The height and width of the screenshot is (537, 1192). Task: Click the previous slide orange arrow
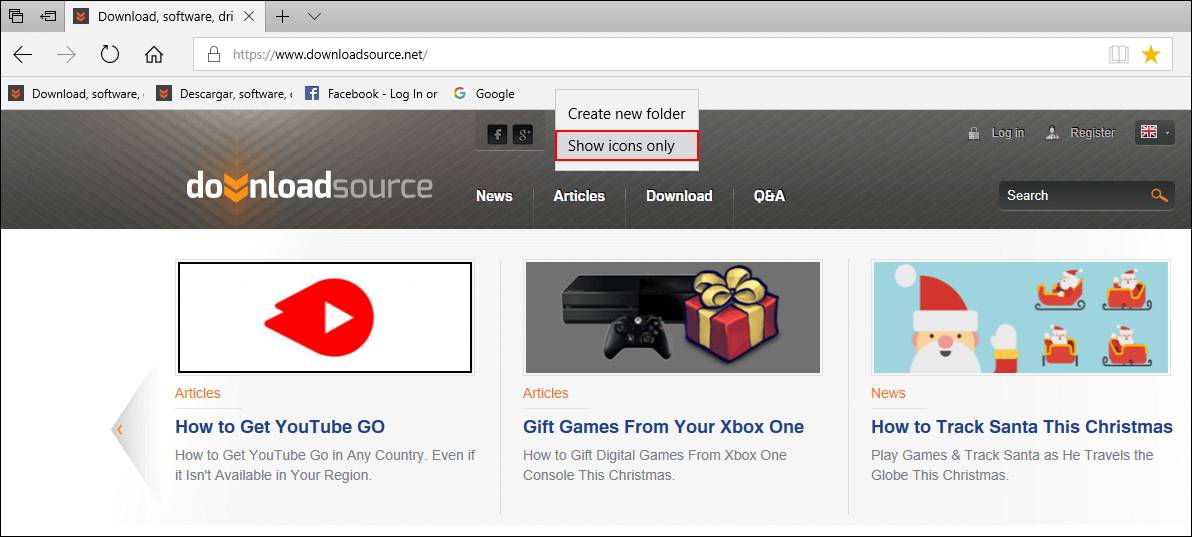coord(119,429)
